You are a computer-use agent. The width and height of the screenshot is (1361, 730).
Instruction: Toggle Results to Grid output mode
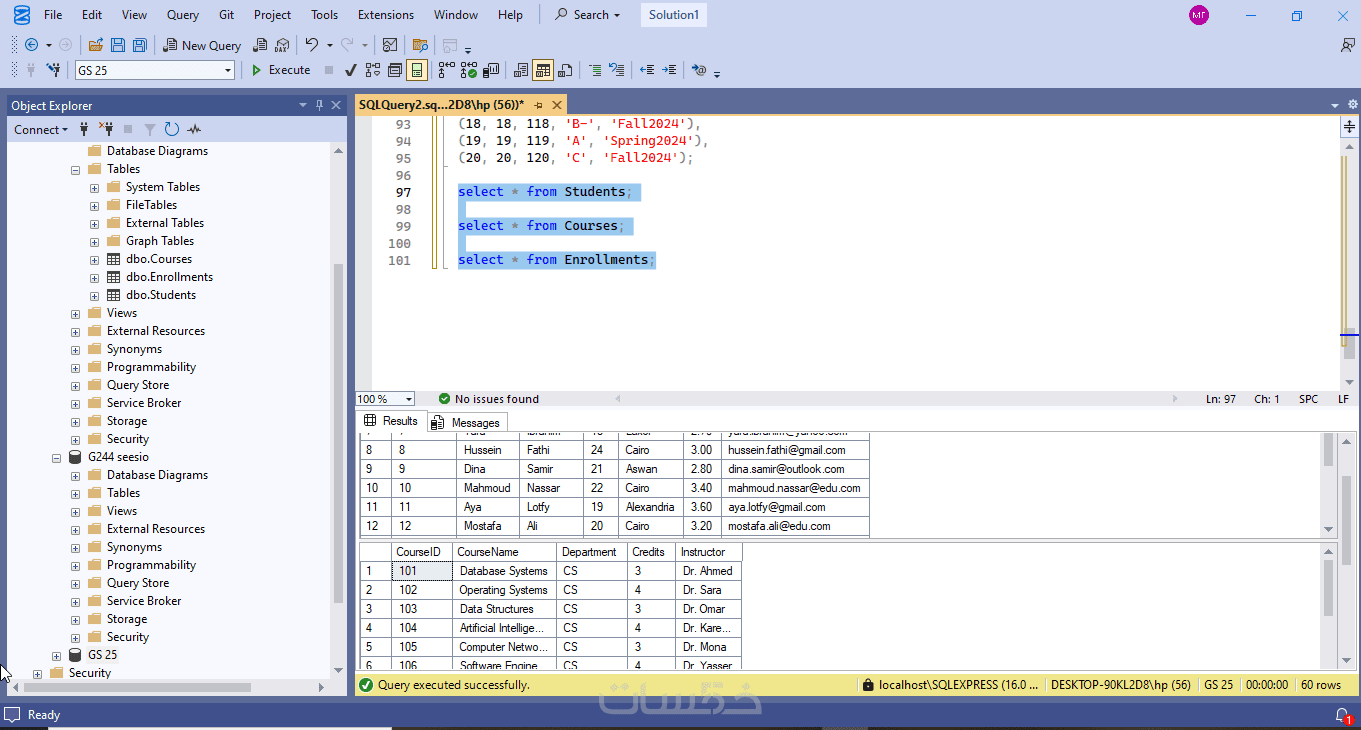(543, 70)
